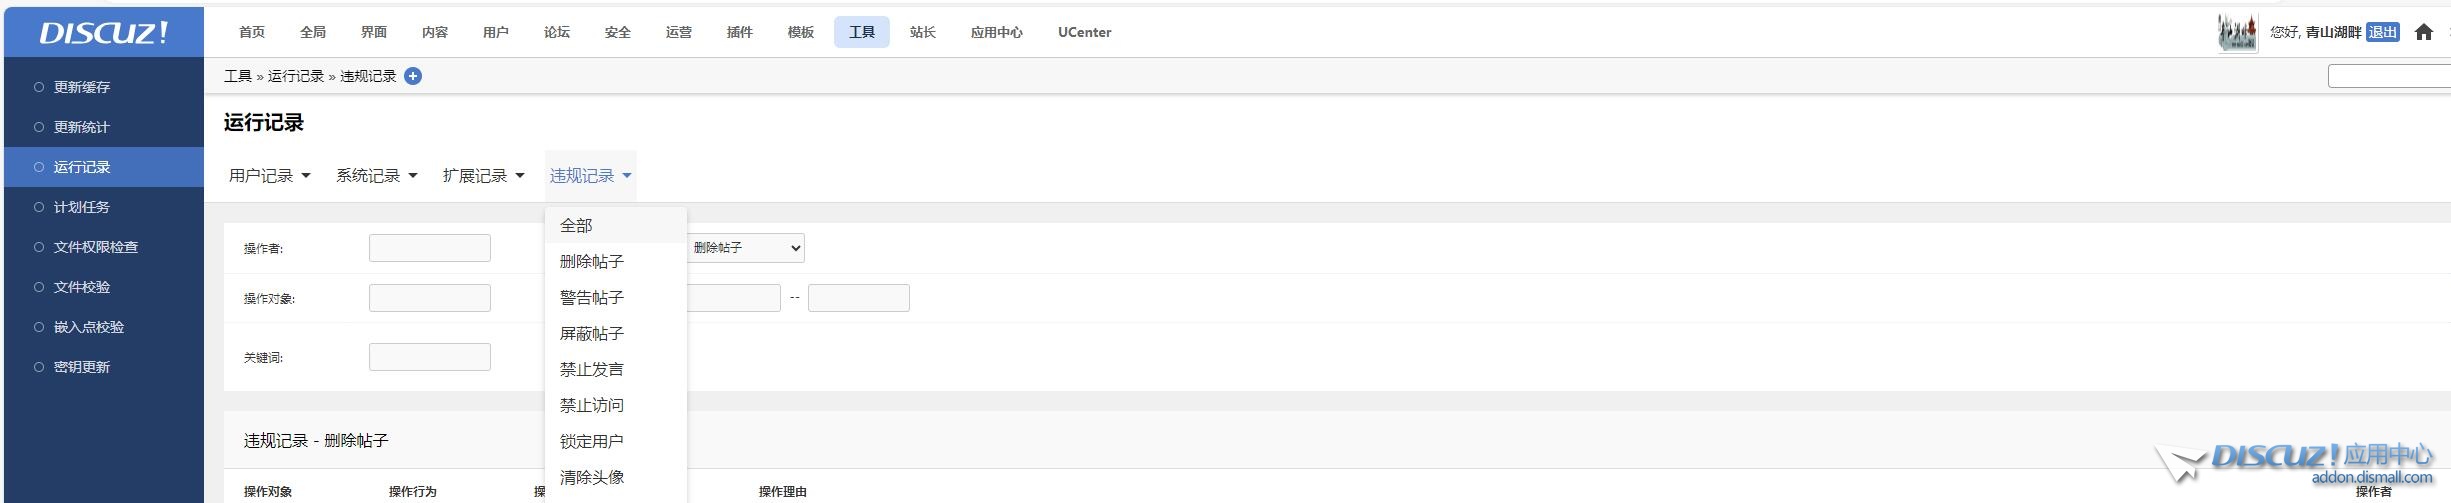Open the 删除帖子 select box

746,248
